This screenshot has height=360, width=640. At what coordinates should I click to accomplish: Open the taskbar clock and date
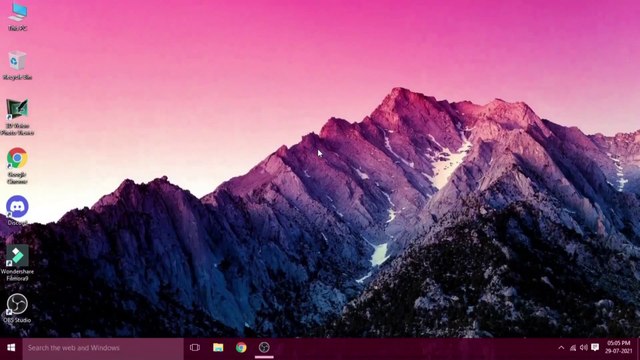click(x=618, y=347)
